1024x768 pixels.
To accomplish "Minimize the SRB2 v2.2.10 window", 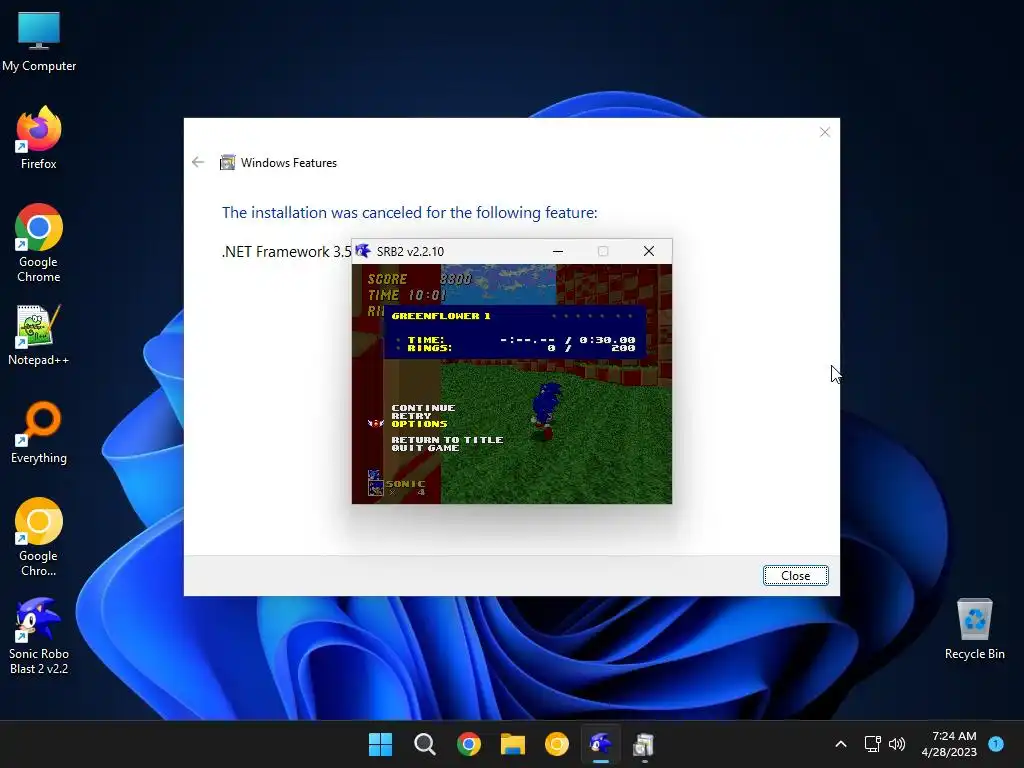I will click(558, 251).
